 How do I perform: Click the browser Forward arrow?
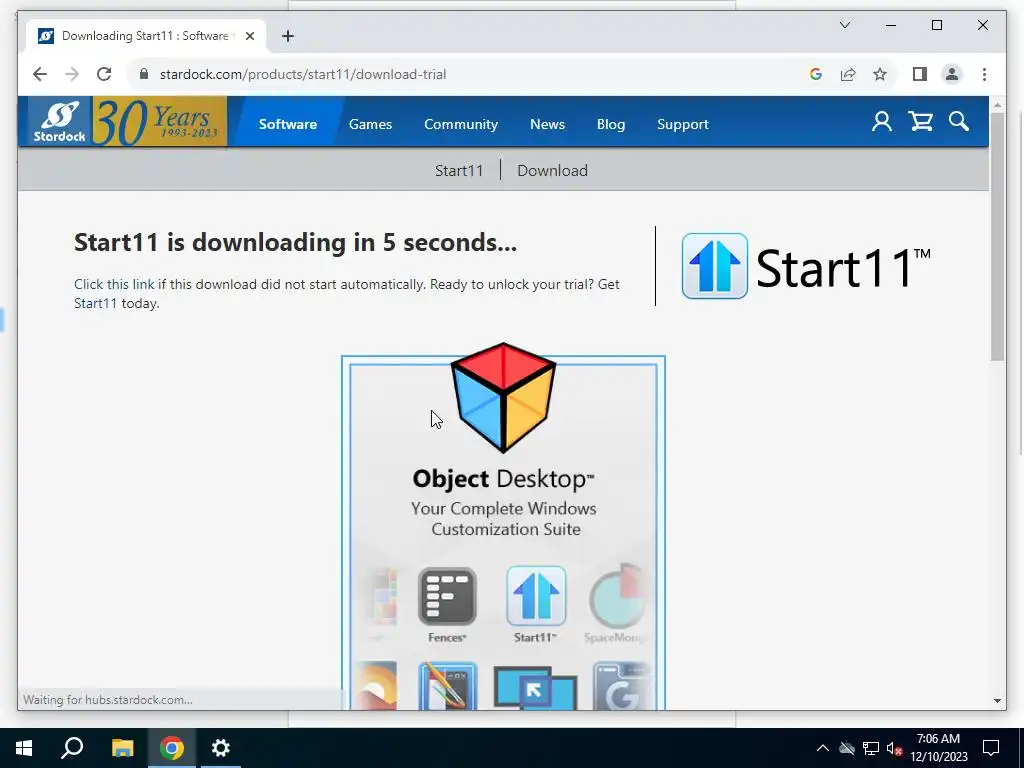(x=72, y=74)
